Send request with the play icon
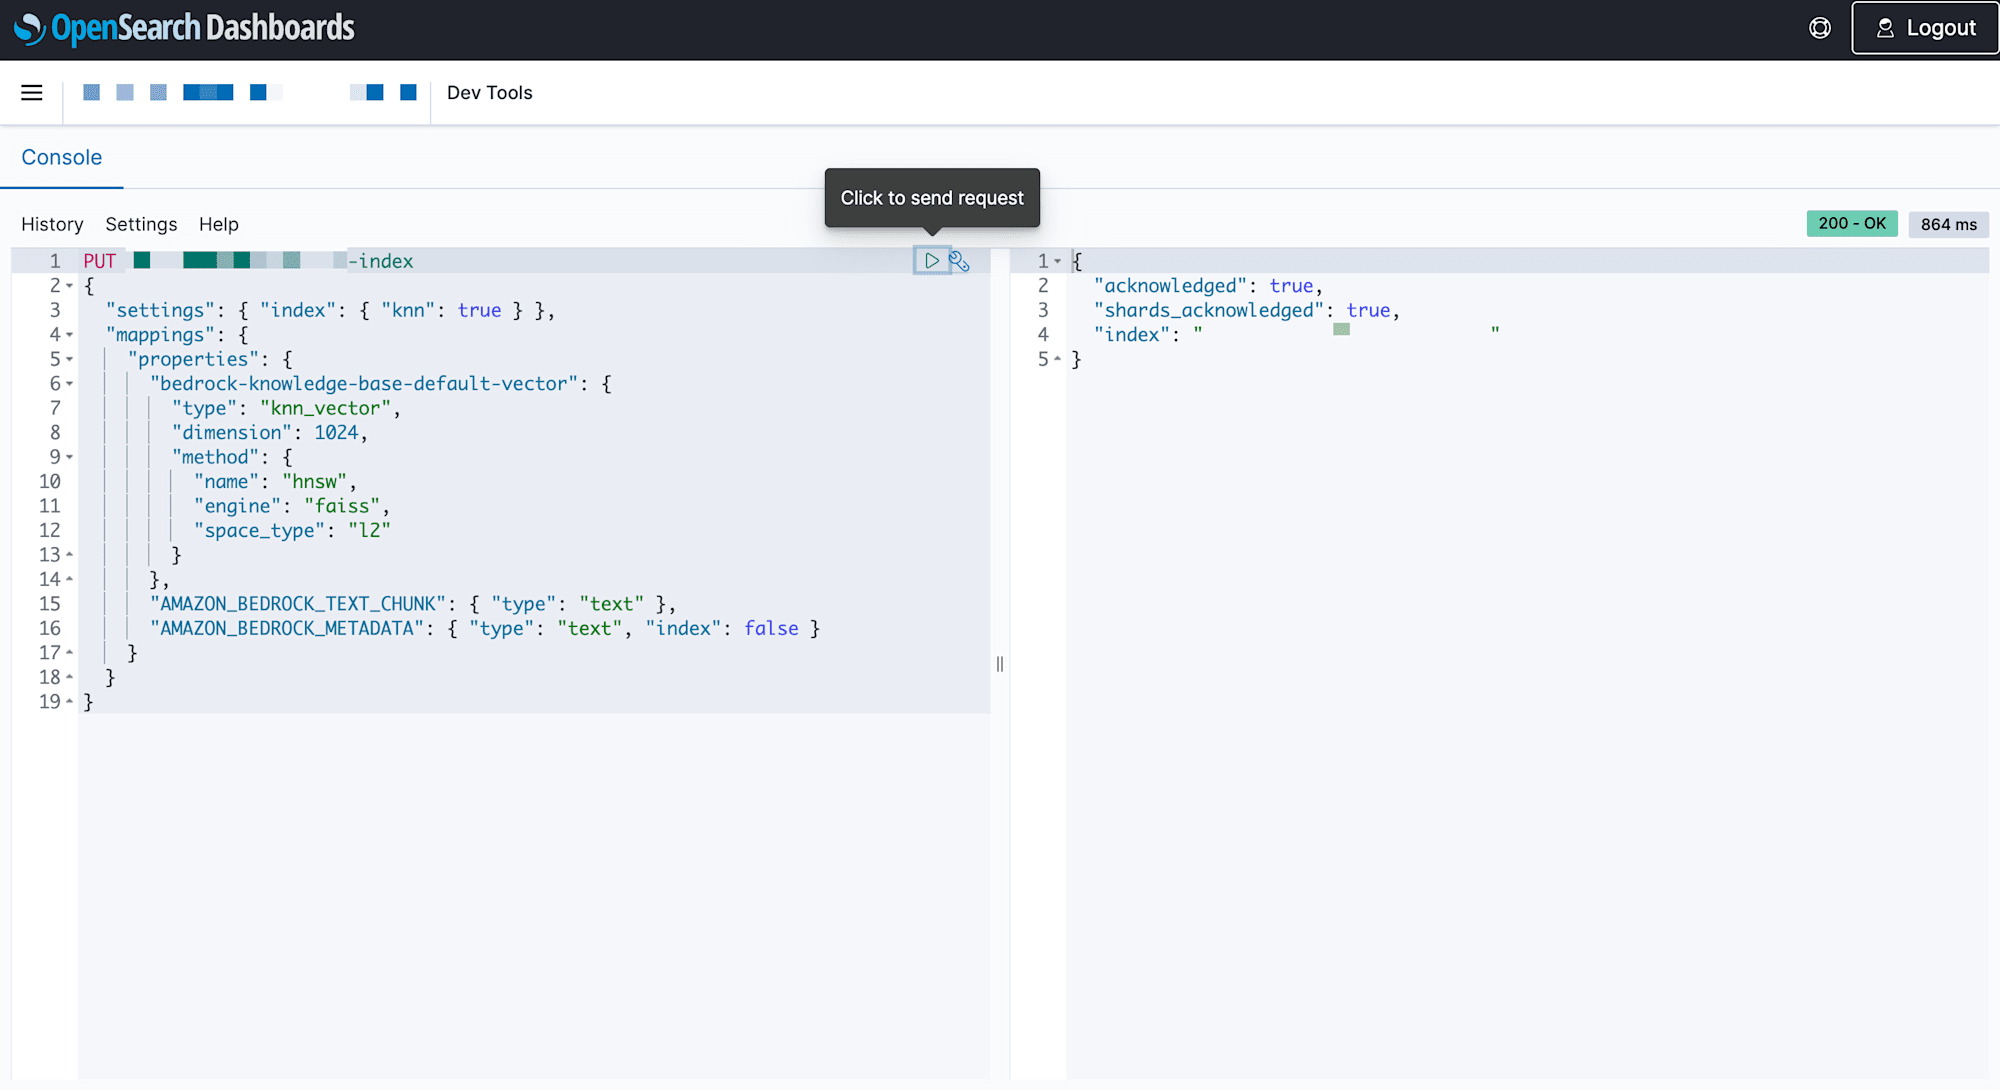This screenshot has width=2000, height=1090. pyautogui.click(x=931, y=261)
